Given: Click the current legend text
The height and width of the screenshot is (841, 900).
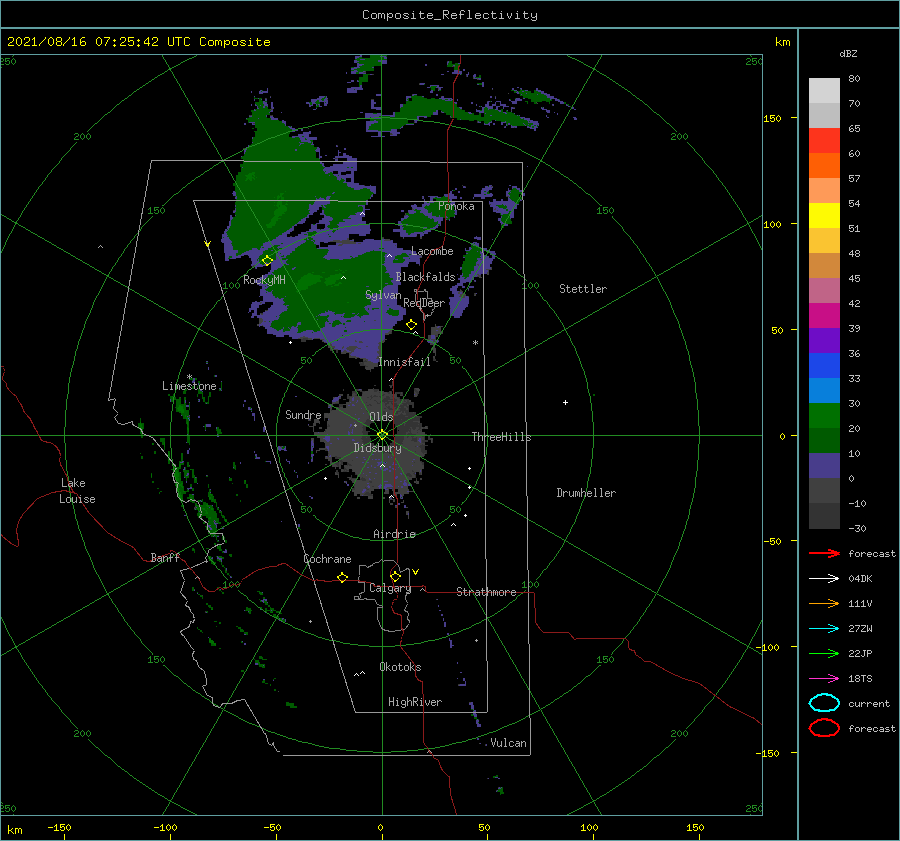Looking at the screenshot, I should pyautogui.click(x=869, y=704).
